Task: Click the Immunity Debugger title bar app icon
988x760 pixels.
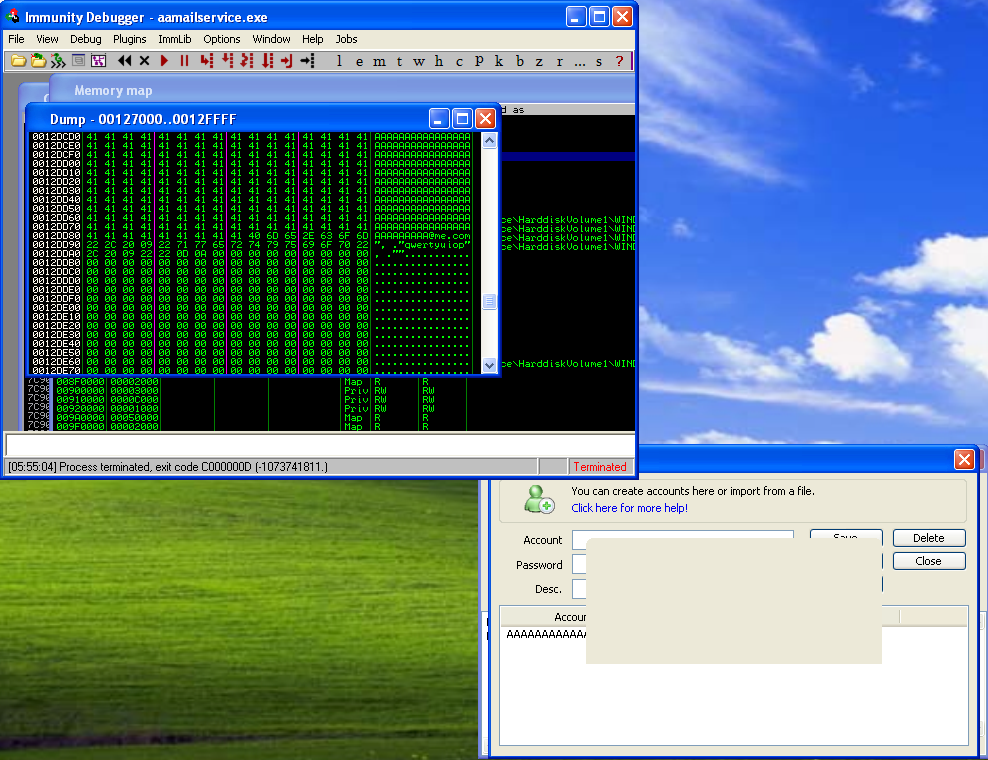Action: 13,16
